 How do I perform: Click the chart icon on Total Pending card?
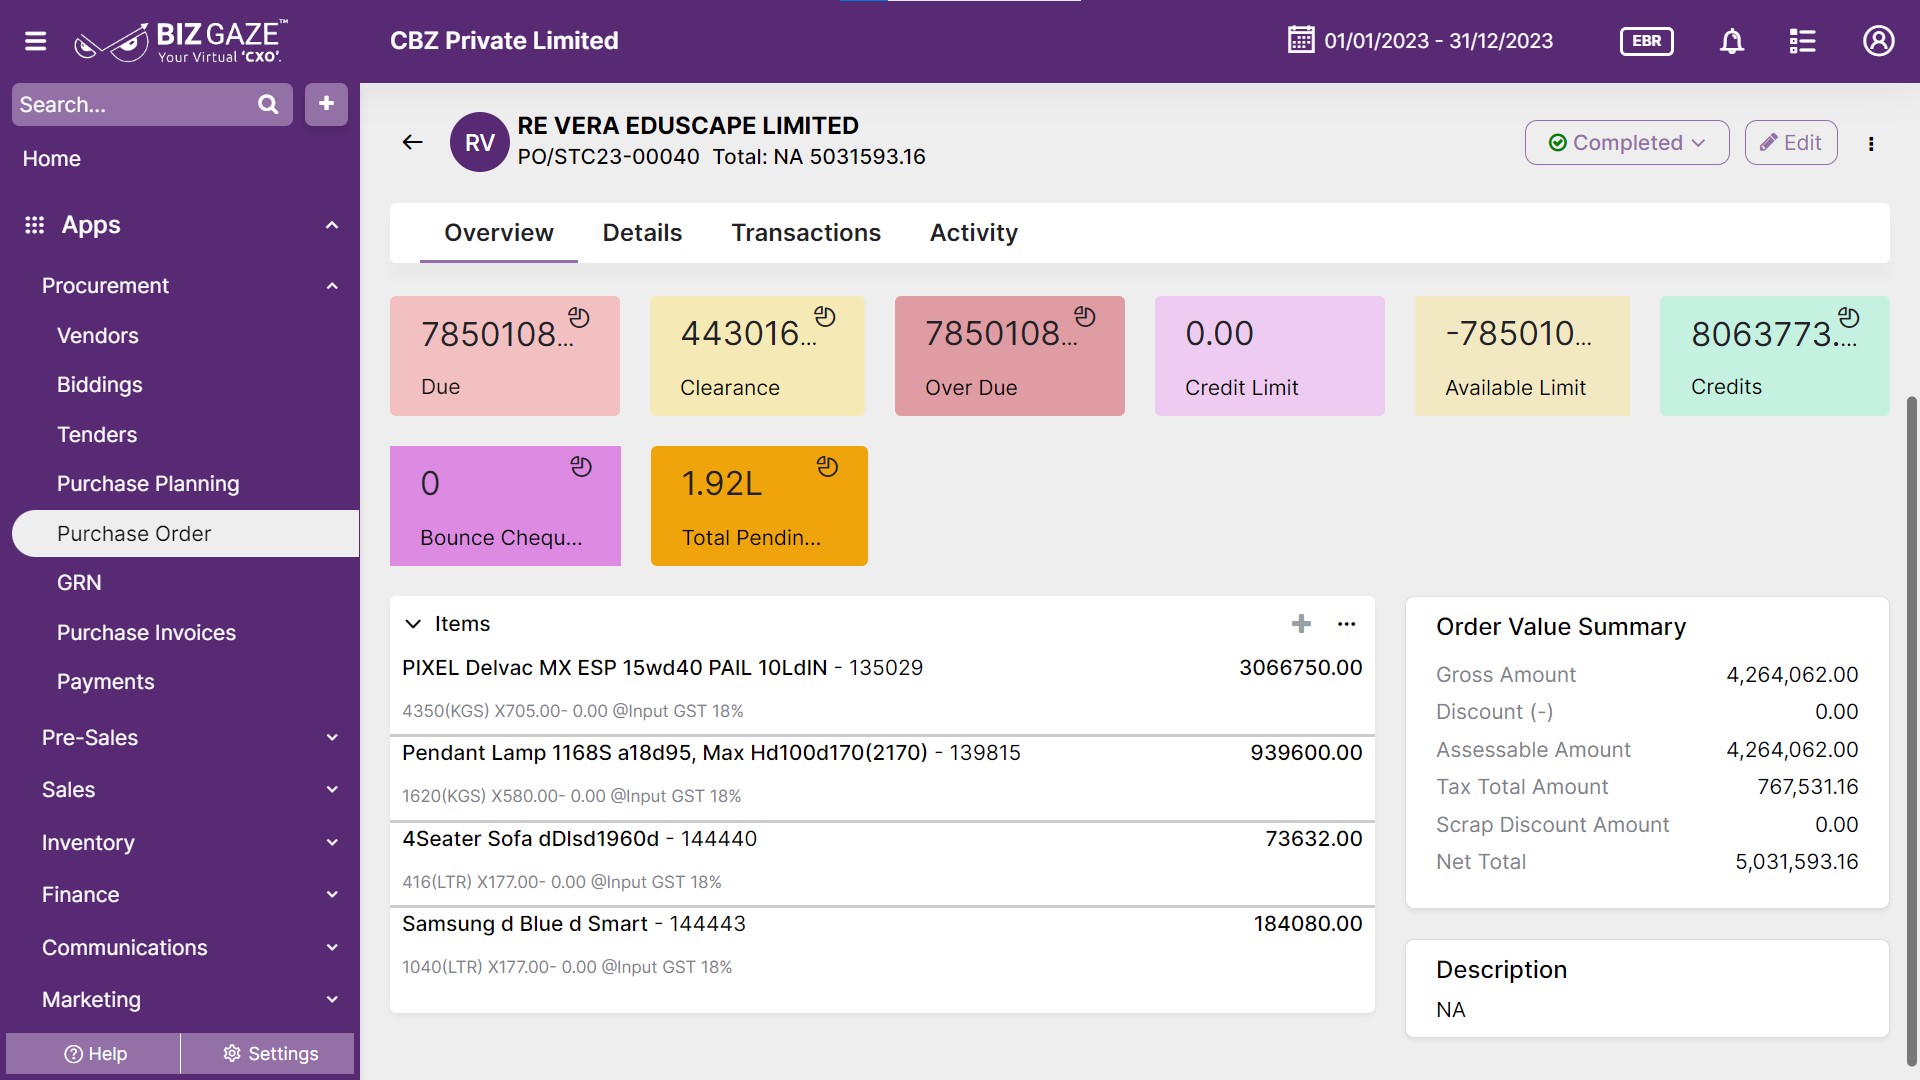tap(827, 466)
